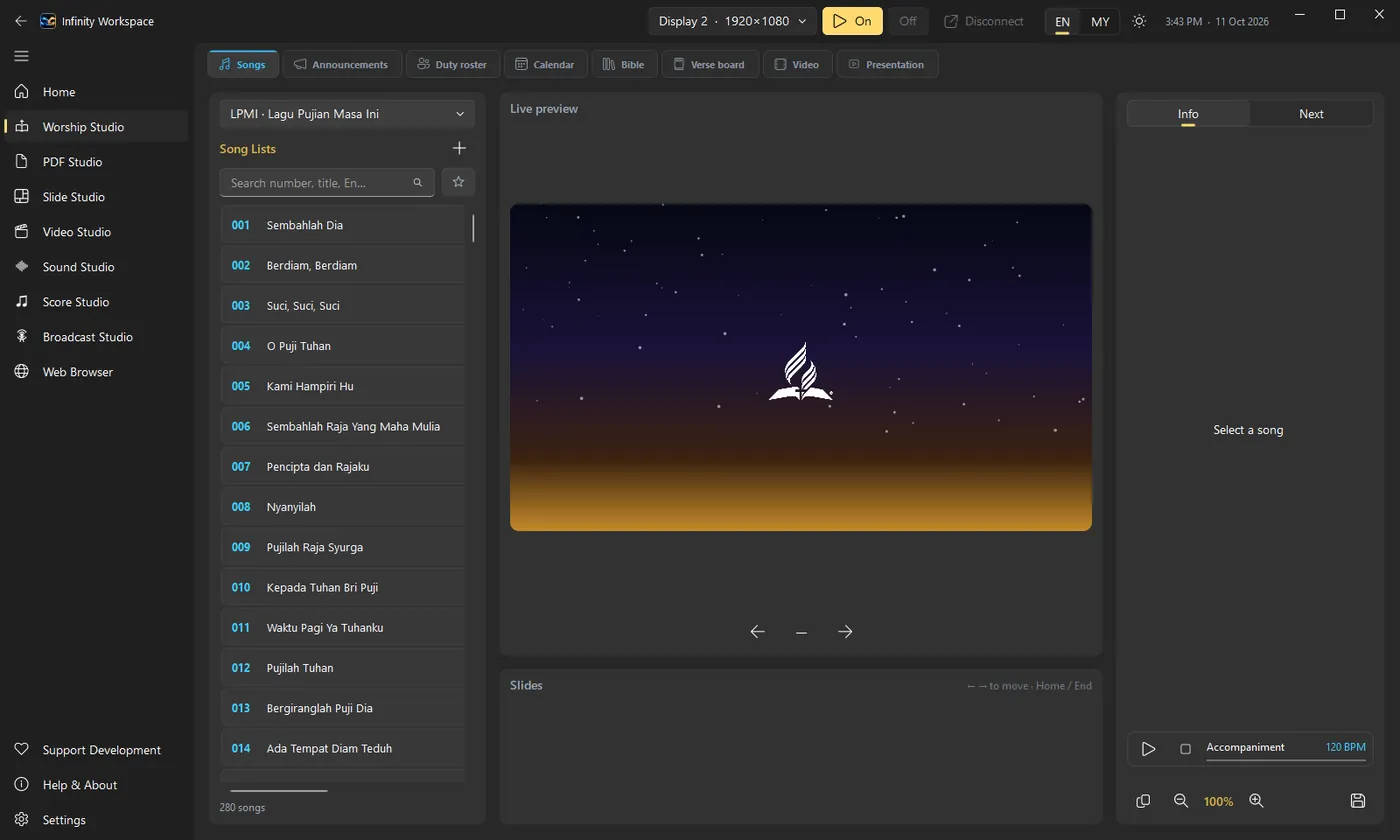The image size is (1400, 840).
Task: Click the copy icon in the Info panel
Action: tap(1143, 801)
